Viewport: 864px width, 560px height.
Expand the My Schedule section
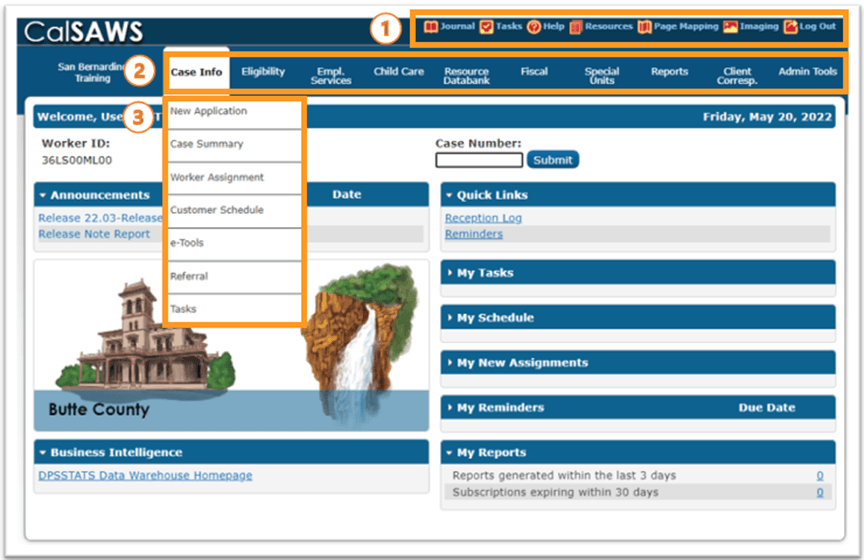(x=450, y=318)
